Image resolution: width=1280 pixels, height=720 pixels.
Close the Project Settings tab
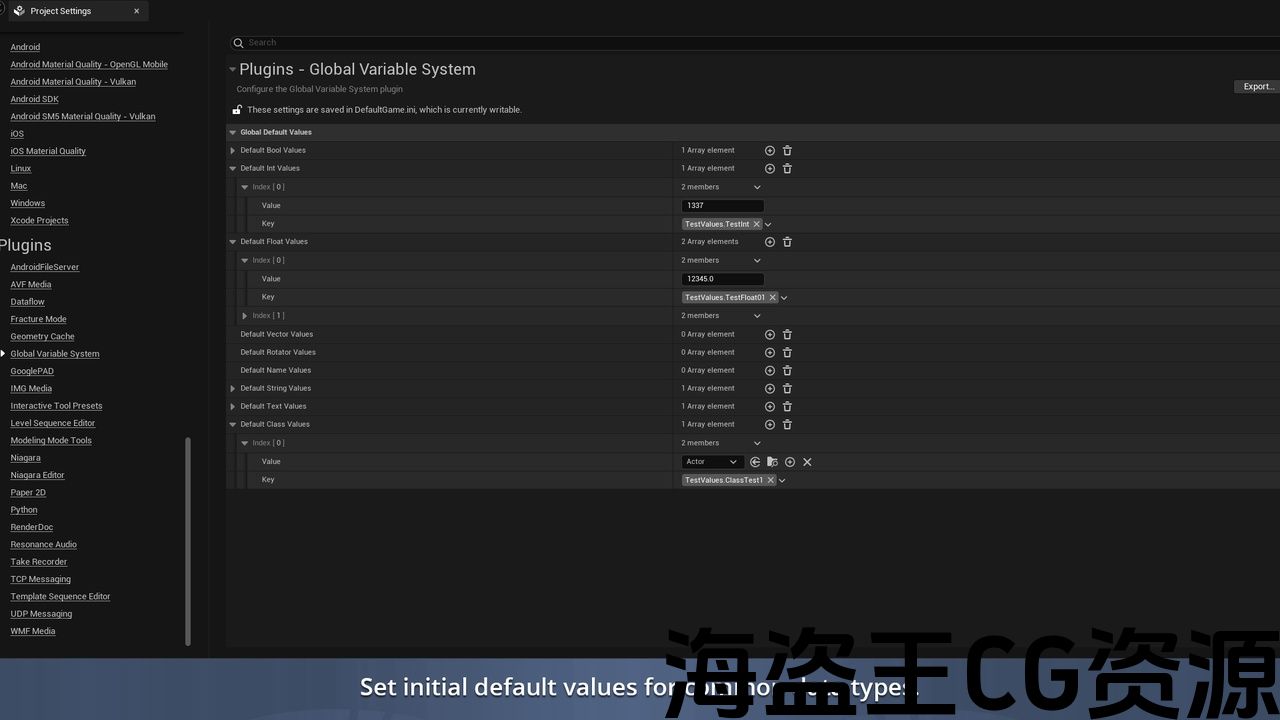point(137,11)
